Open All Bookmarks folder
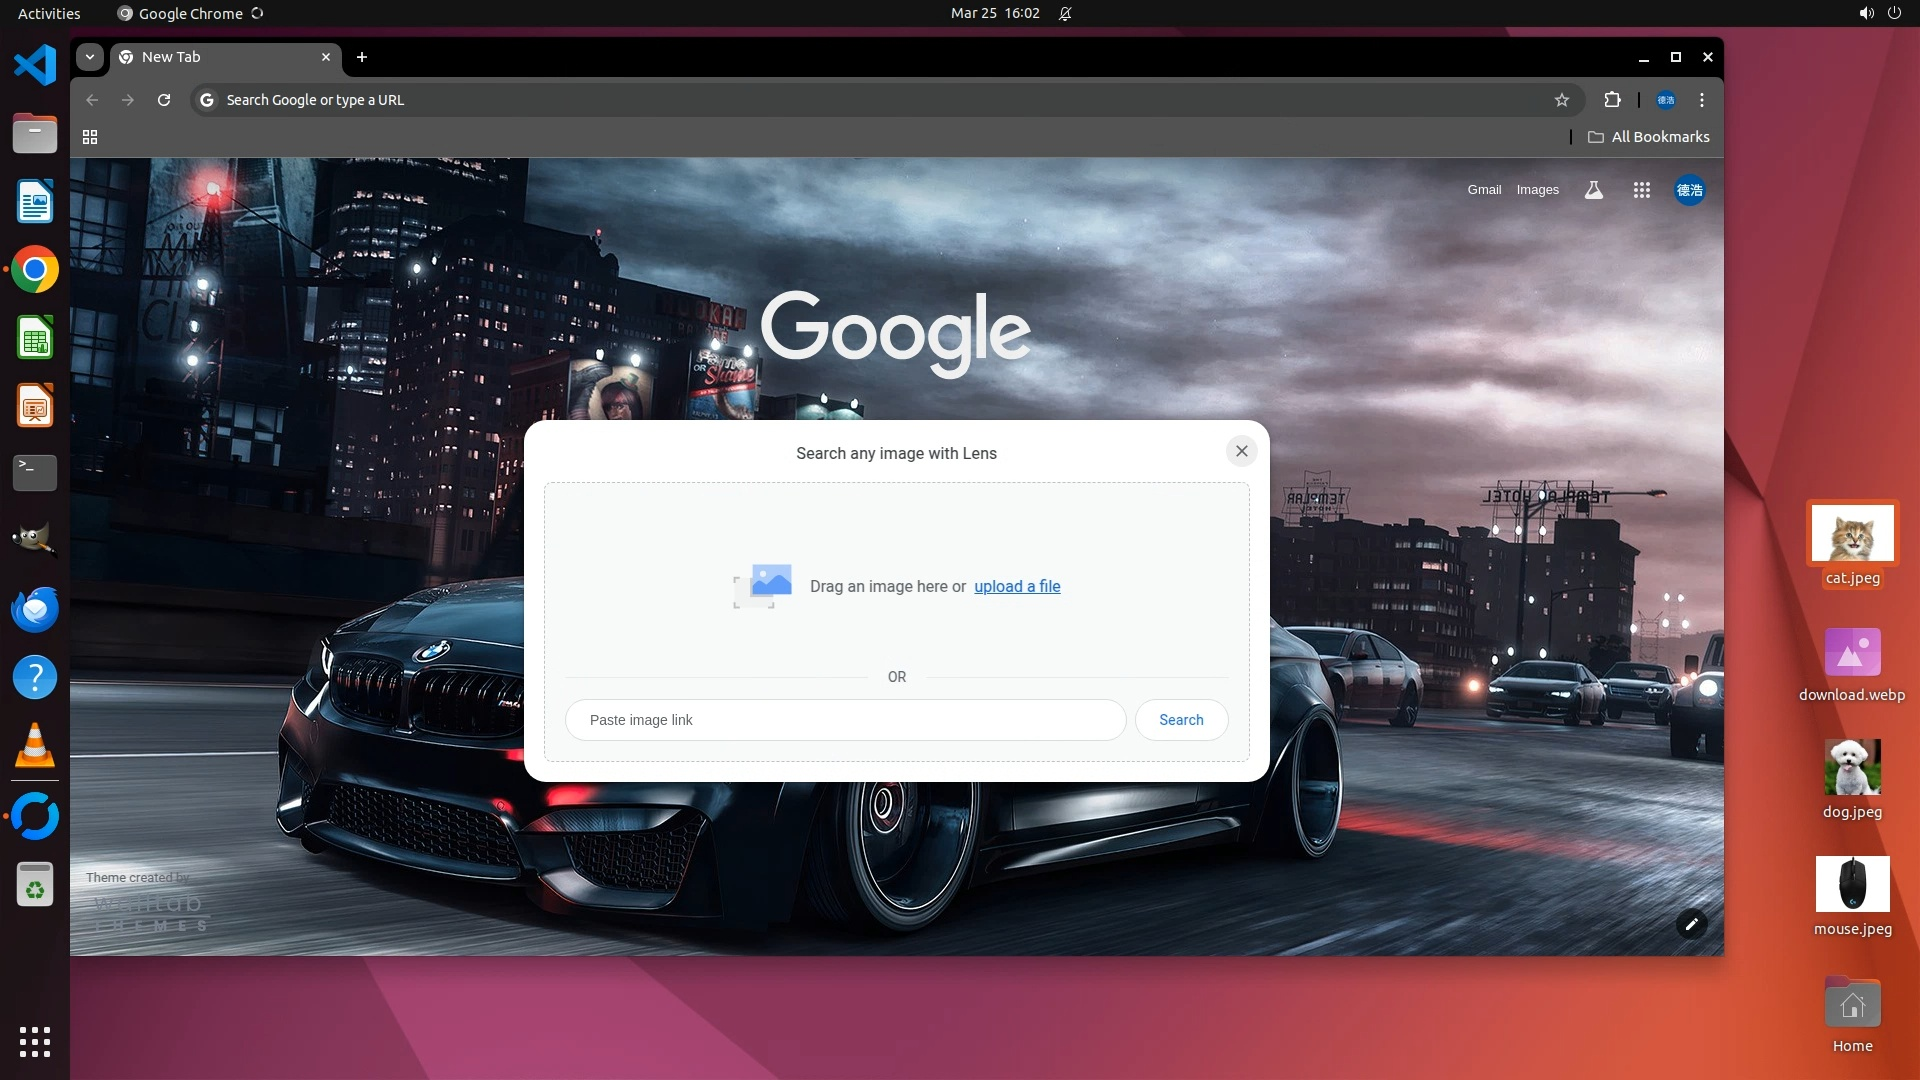Viewport: 1920px width, 1080px height. (x=1648, y=137)
